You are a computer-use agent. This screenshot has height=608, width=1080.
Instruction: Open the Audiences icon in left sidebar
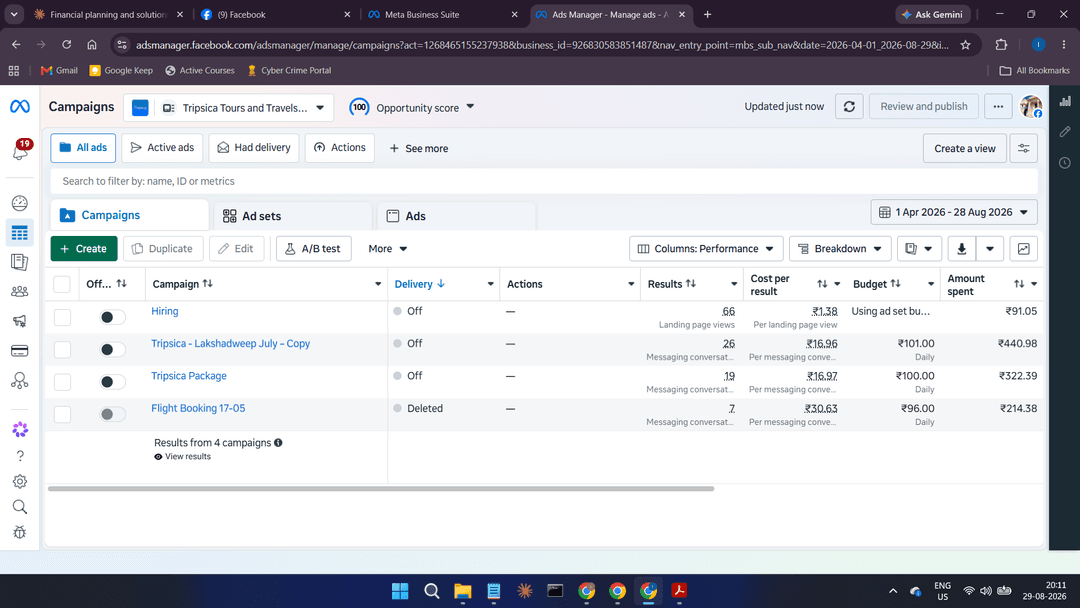point(20,291)
